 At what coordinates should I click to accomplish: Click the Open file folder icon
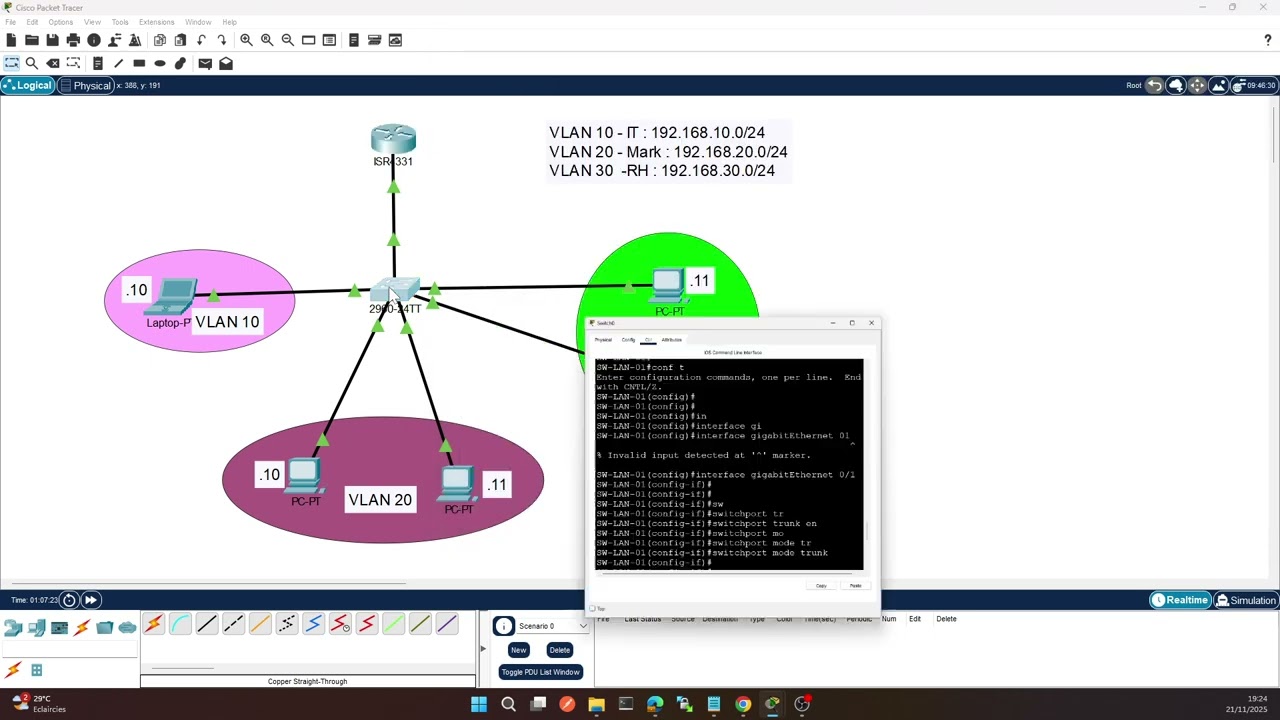pos(32,40)
